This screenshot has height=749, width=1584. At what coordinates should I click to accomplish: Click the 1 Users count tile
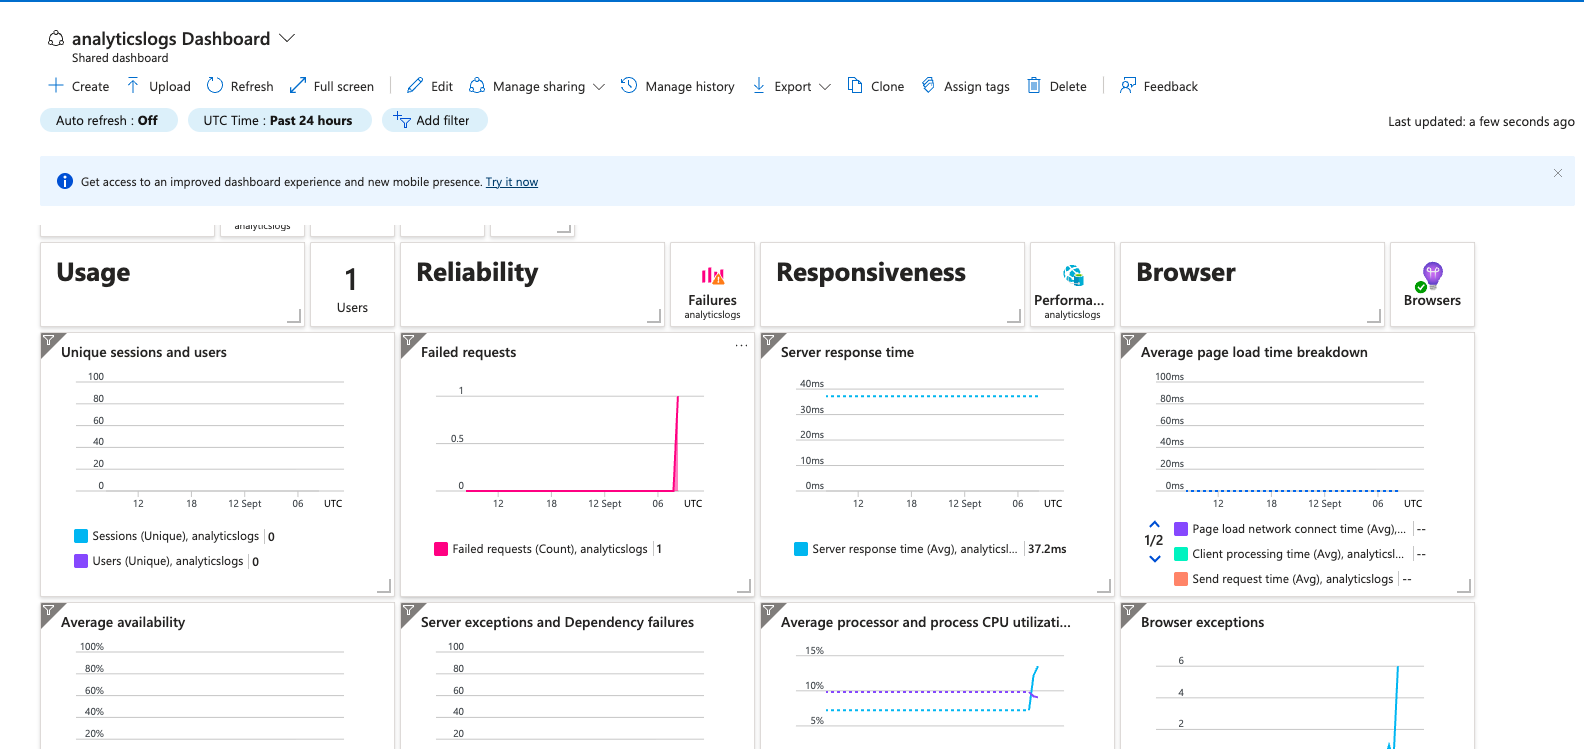pos(352,284)
